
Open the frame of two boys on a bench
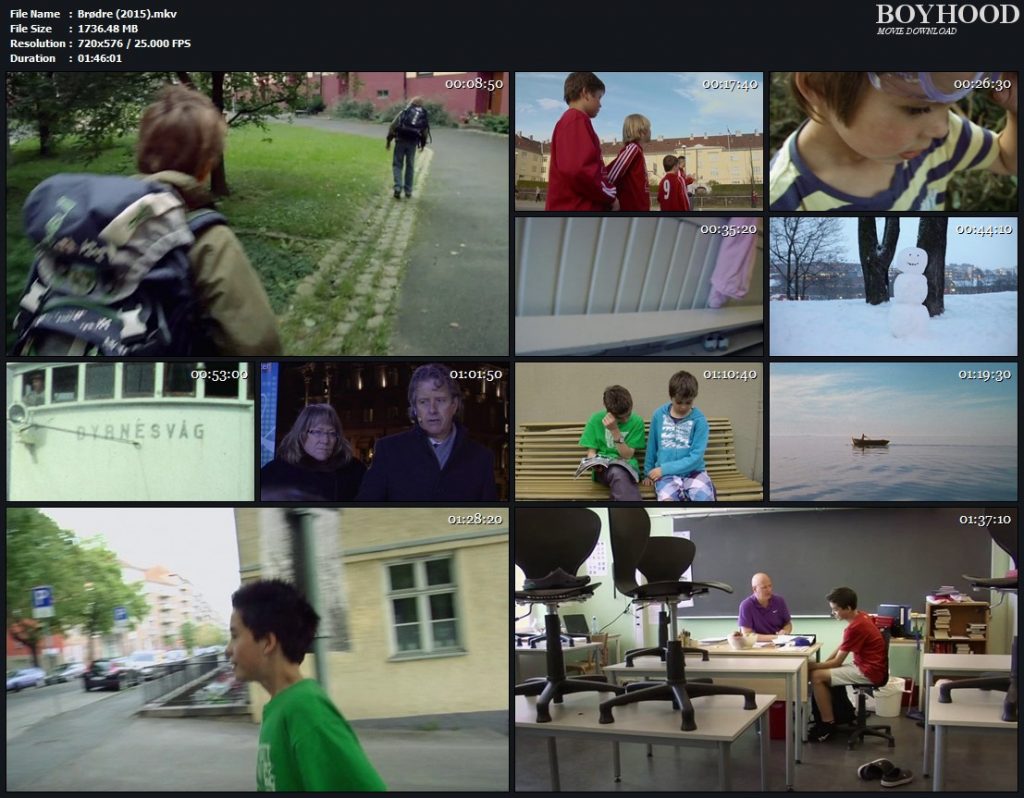tap(639, 431)
